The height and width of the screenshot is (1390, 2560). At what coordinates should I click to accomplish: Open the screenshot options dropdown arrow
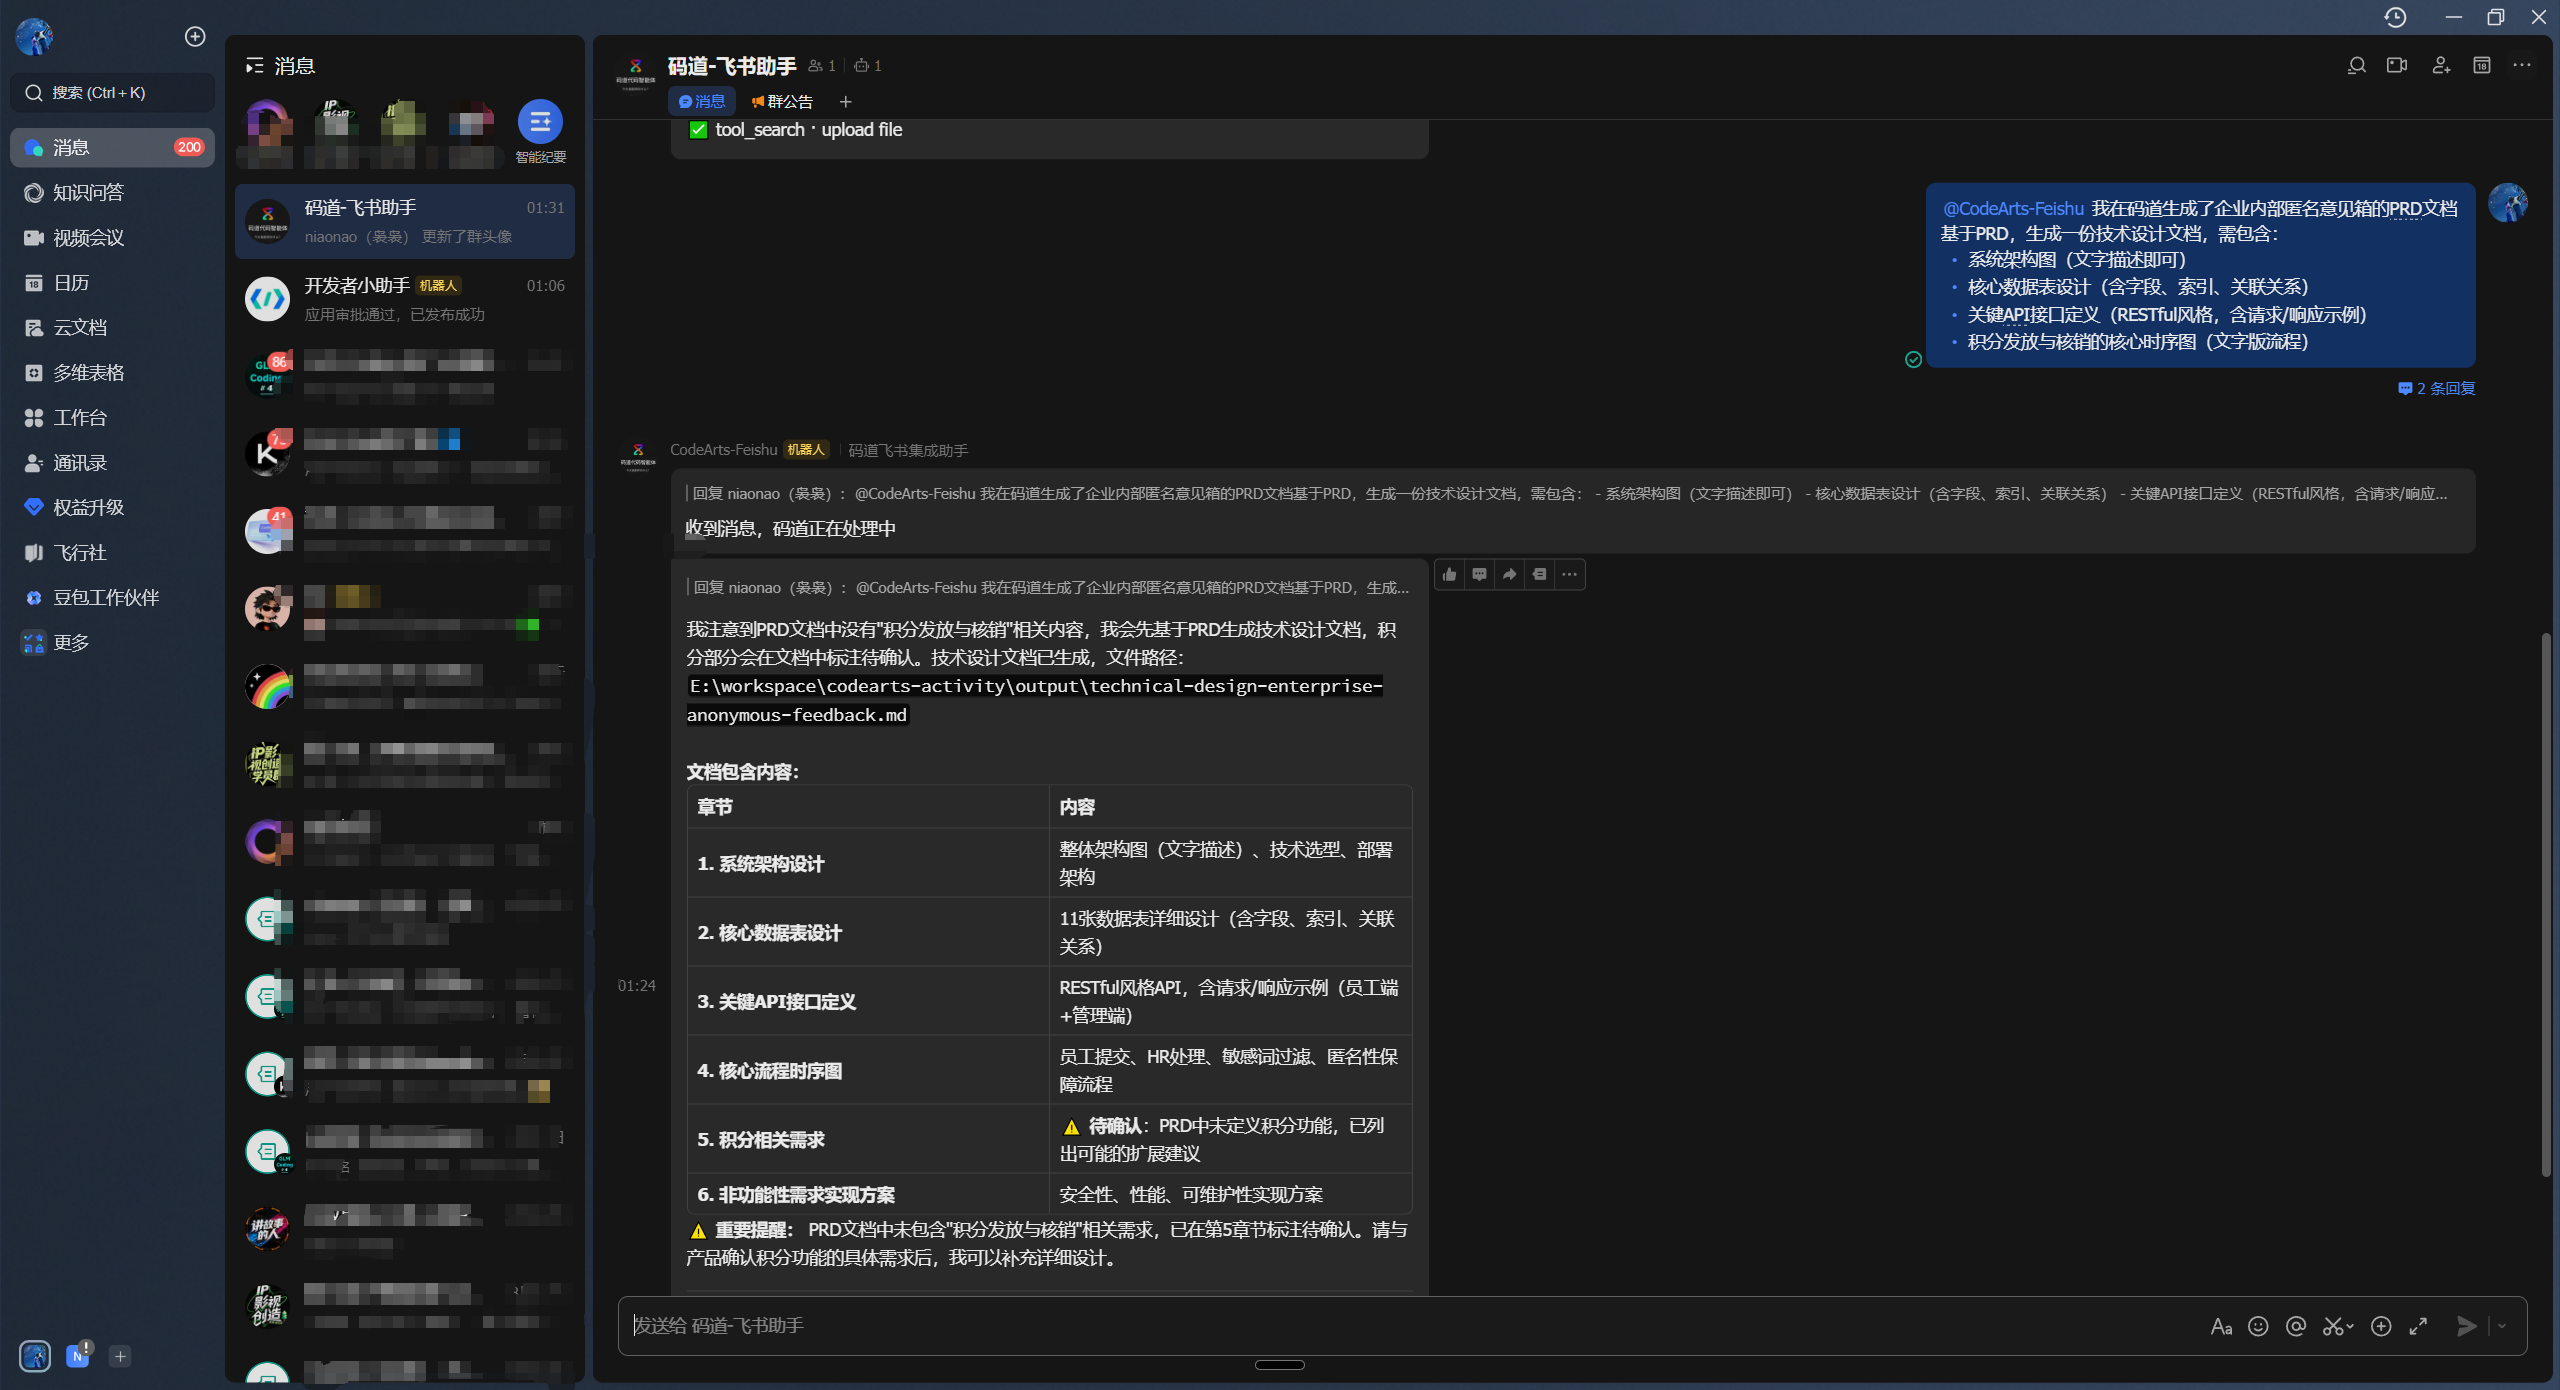[2350, 1327]
